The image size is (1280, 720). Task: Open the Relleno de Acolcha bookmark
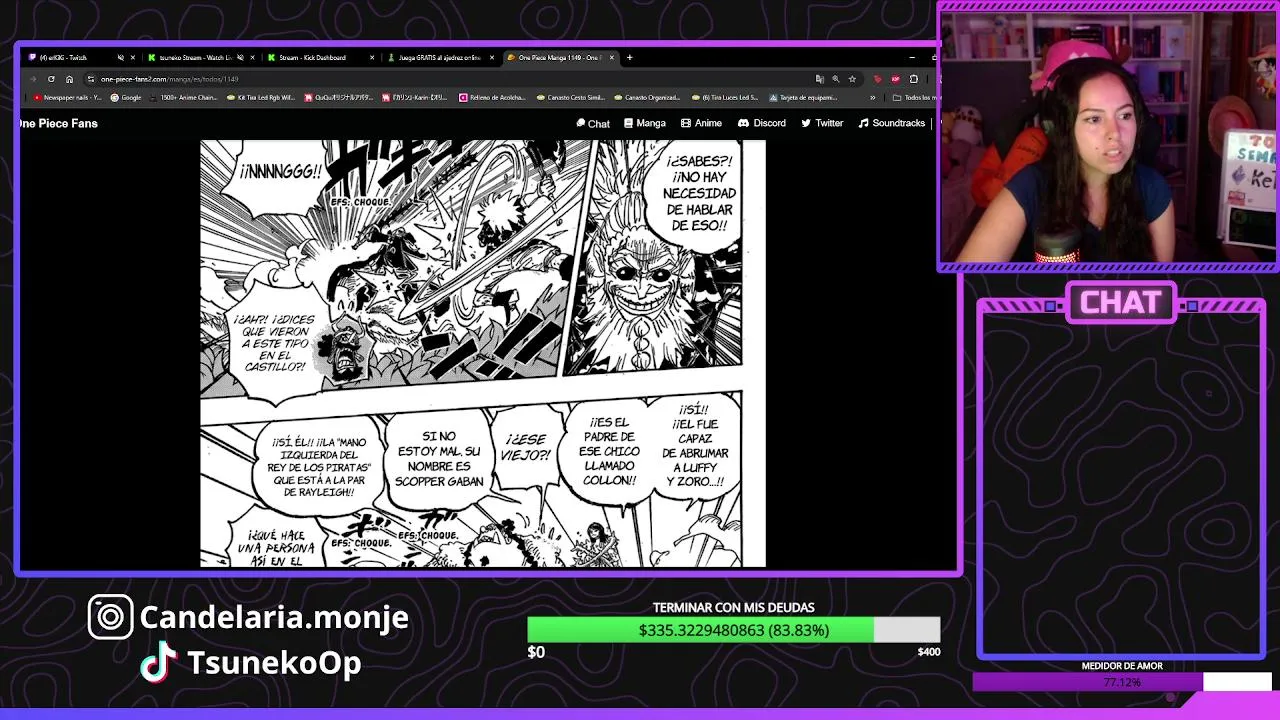point(493,97)
